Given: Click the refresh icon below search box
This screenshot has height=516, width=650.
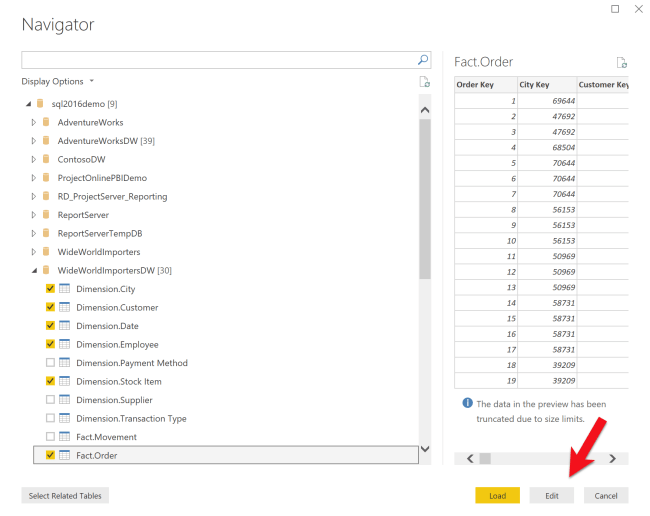Looking at the screenshot, I should click(424, 82).
